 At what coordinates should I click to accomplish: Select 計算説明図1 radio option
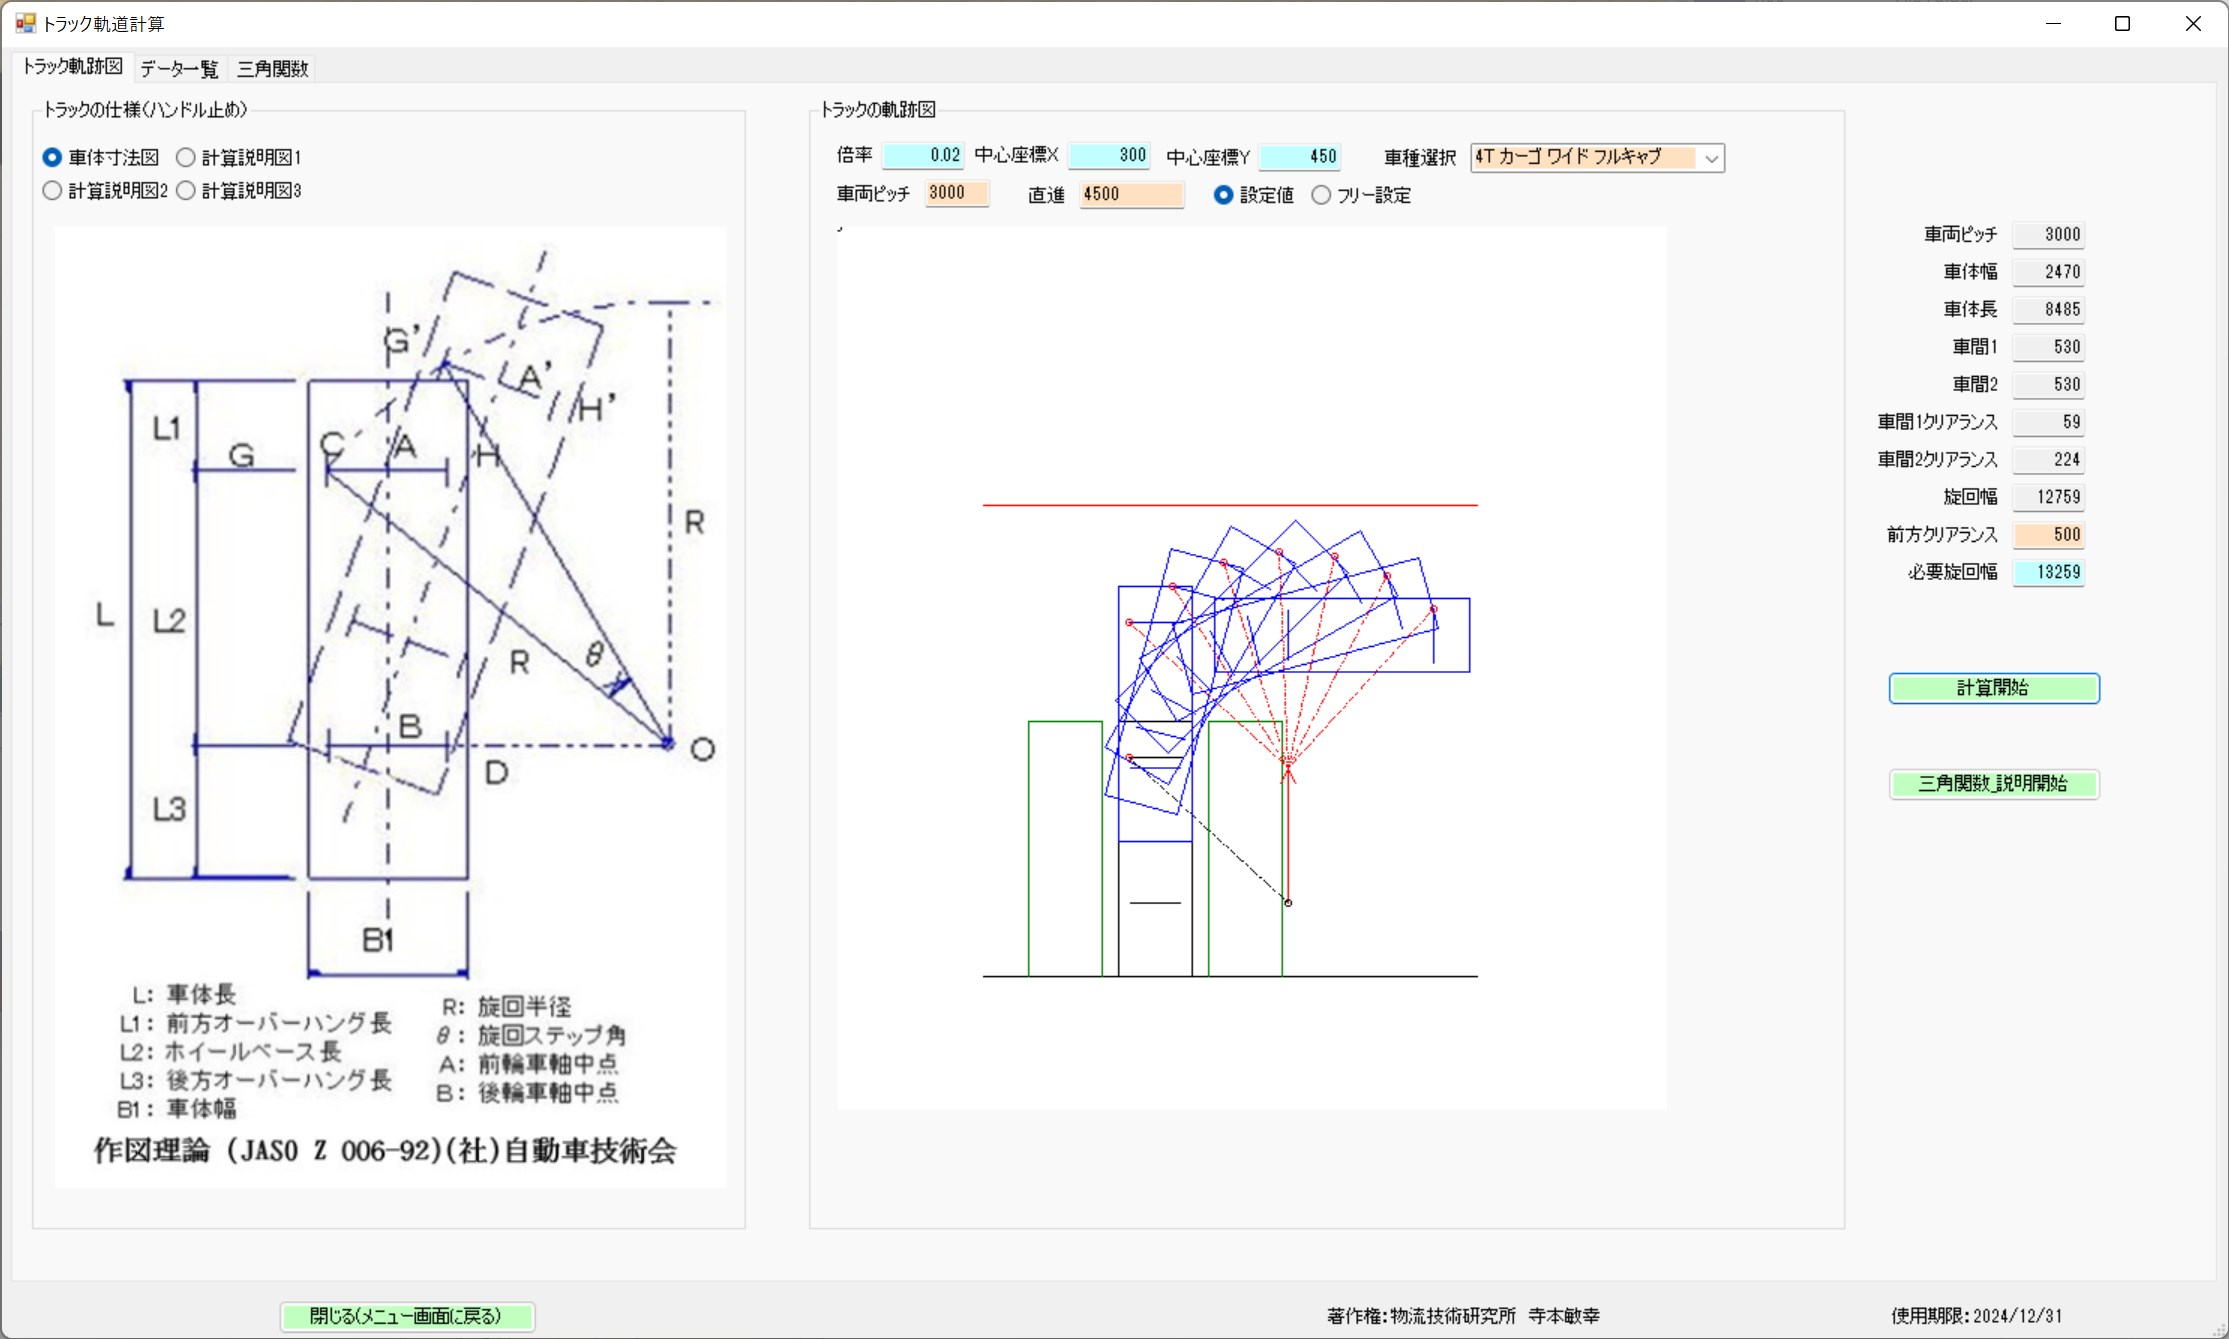coord(186,158)
